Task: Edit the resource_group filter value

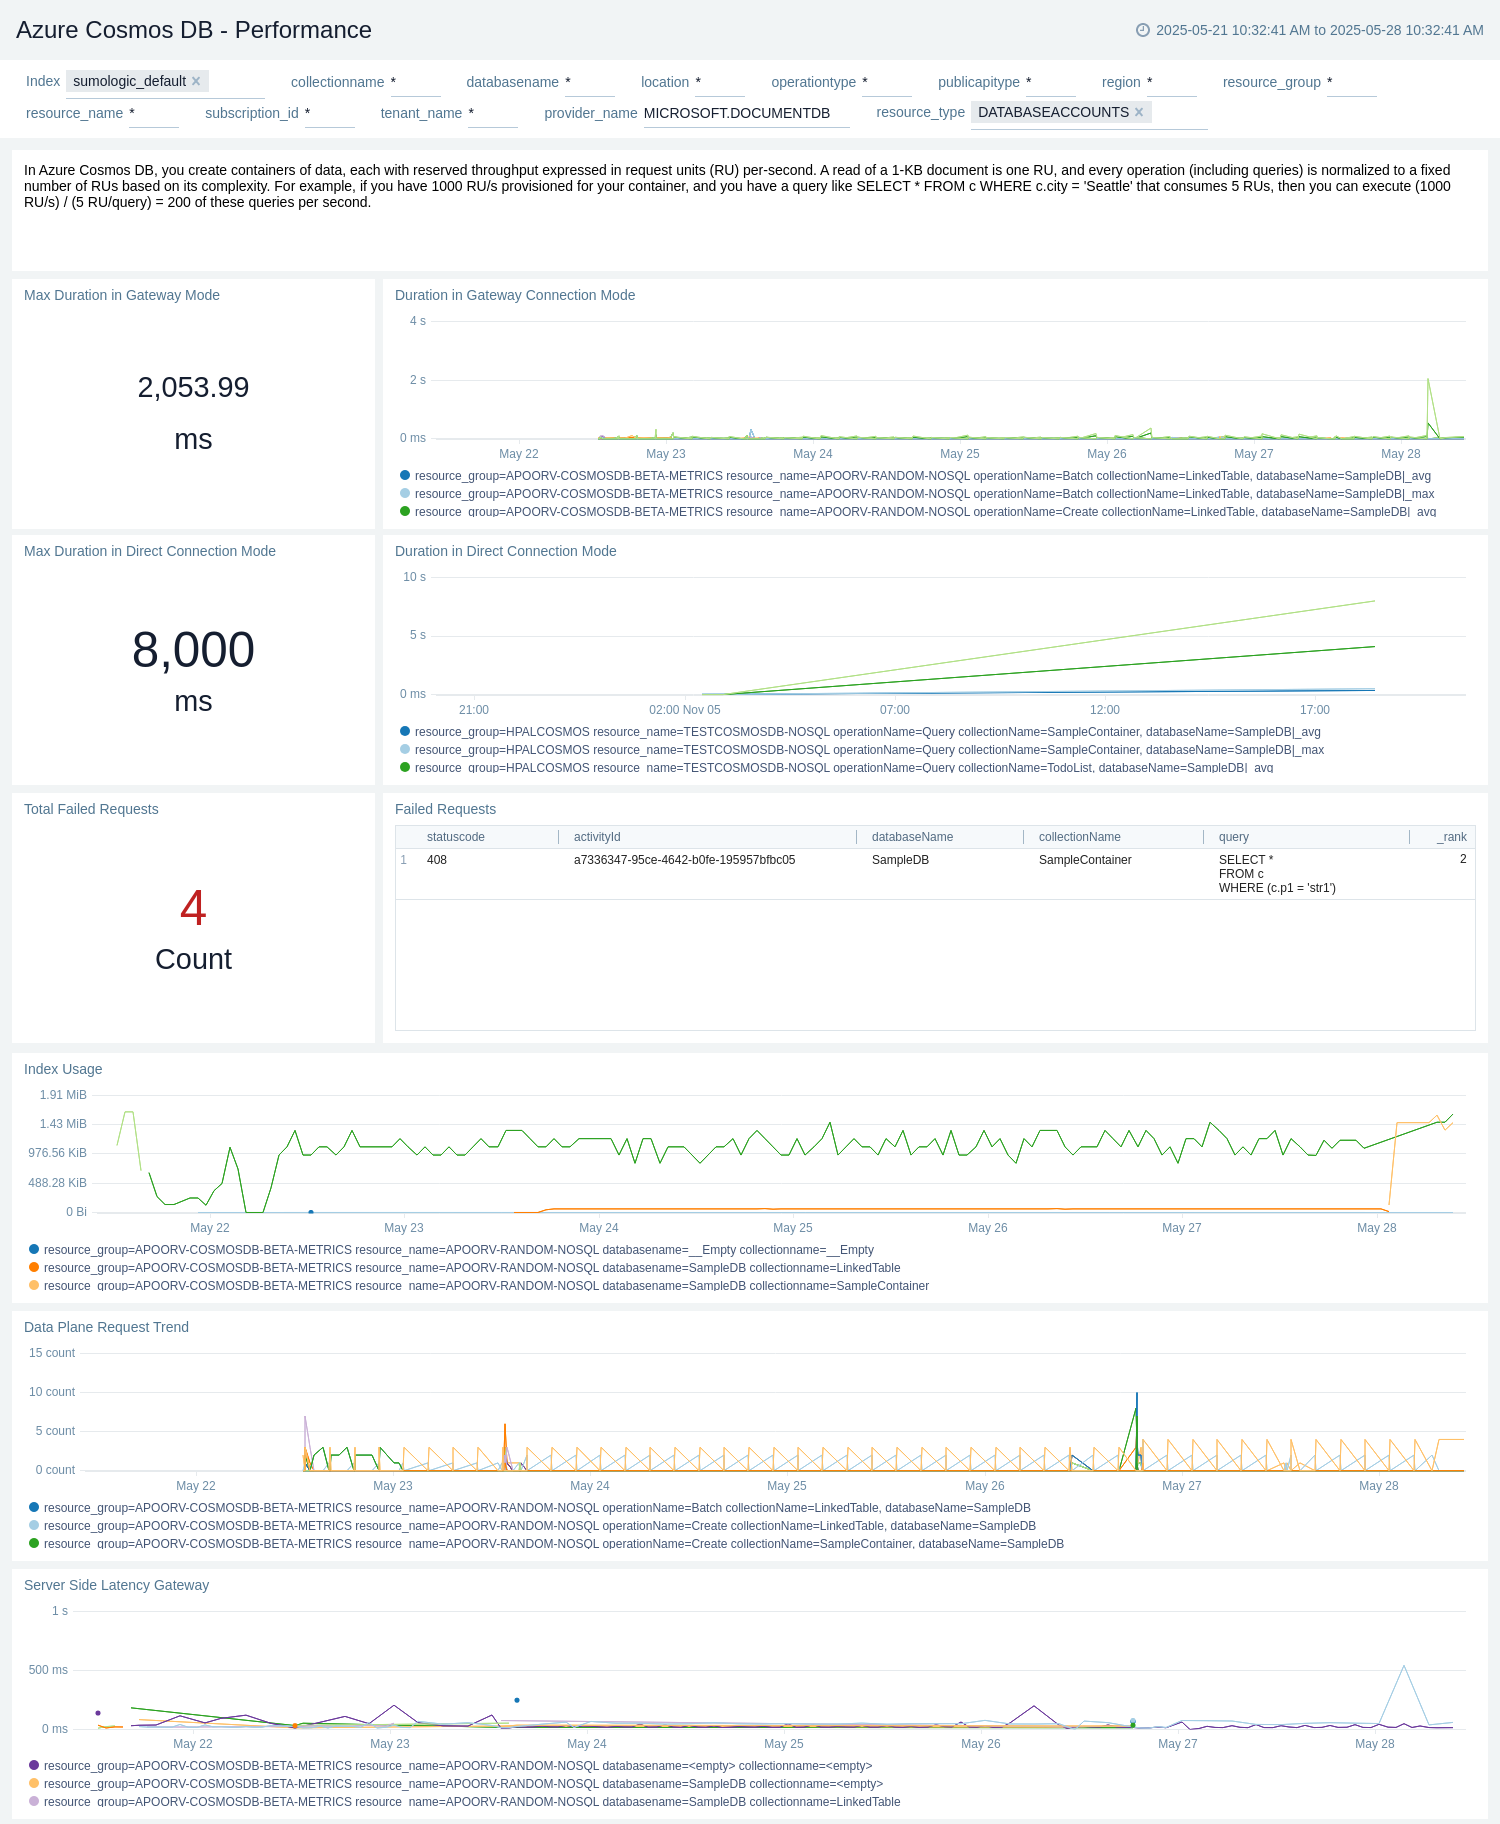Action: (x=1352, y=82)
